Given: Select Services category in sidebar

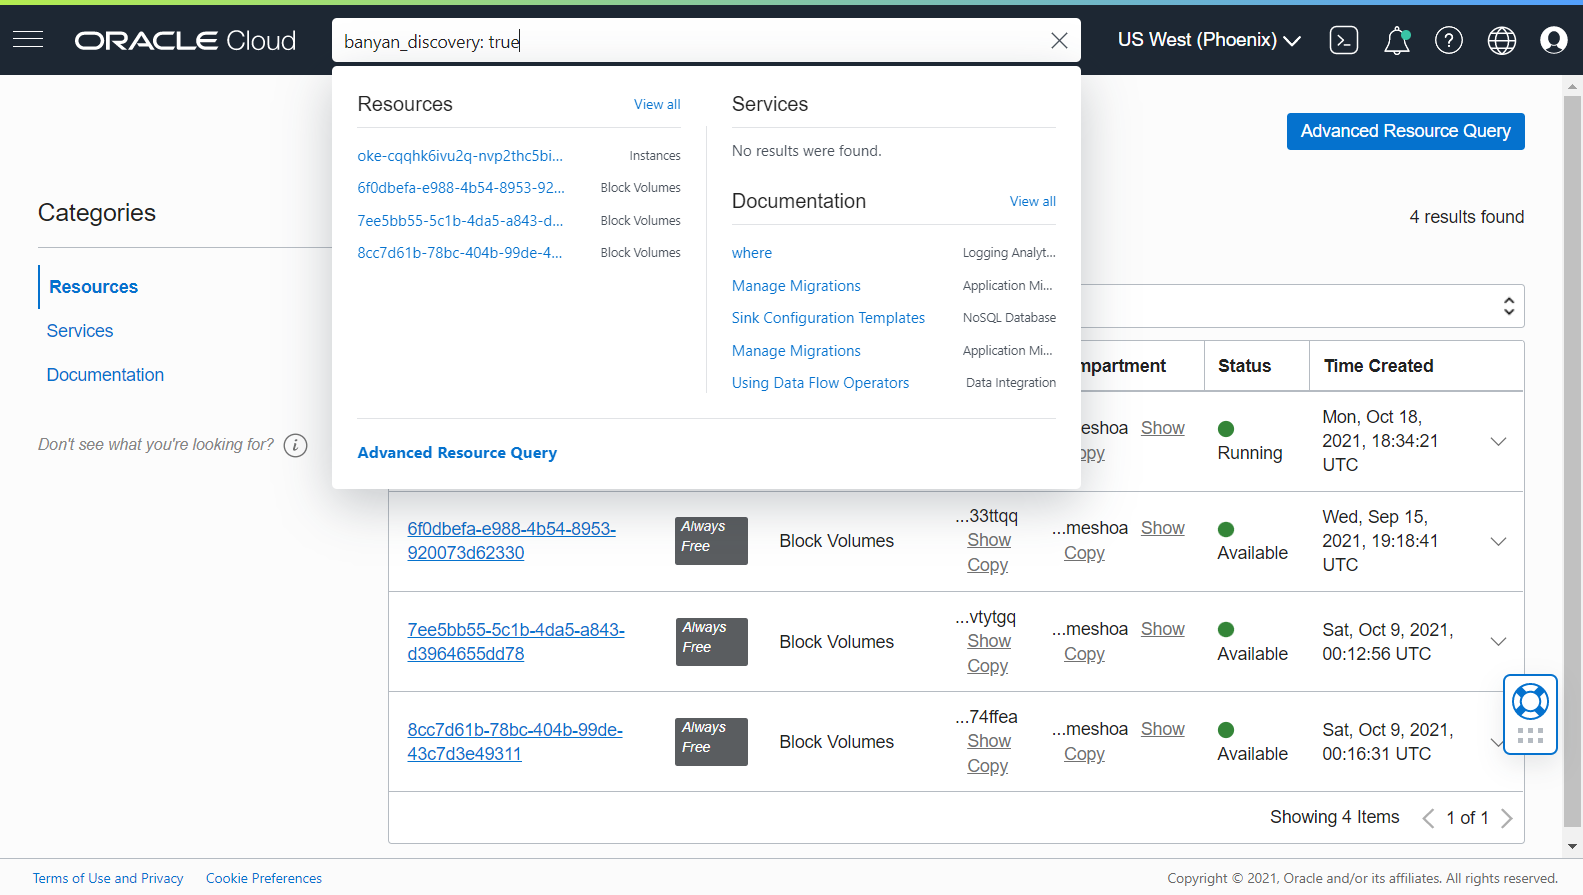Looking at the screenshot, I should (x=80, y=331).
